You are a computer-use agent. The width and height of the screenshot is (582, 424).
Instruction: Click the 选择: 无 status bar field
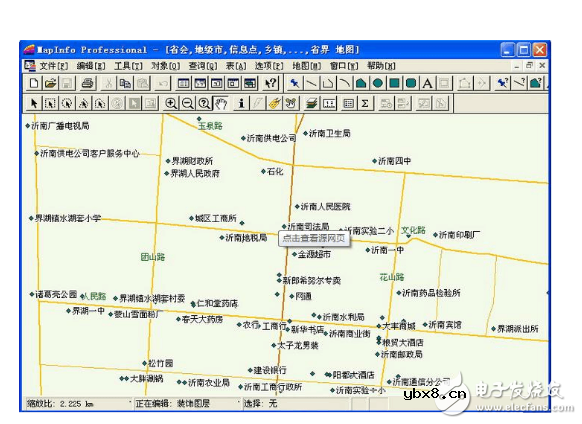coord(298,404)
